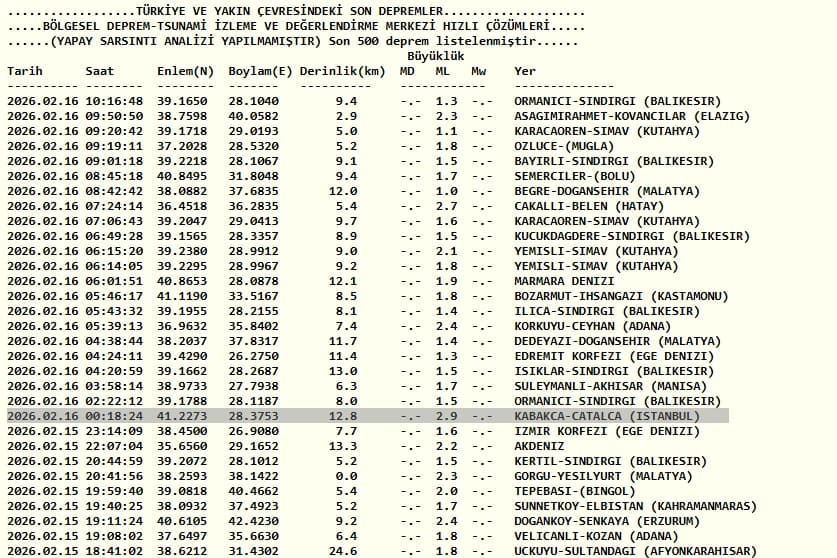Click the EDREMIT KORFEZI (EGE DENIZI) entry
Viewport: 837px width, 558px height.
pos(614,356)
